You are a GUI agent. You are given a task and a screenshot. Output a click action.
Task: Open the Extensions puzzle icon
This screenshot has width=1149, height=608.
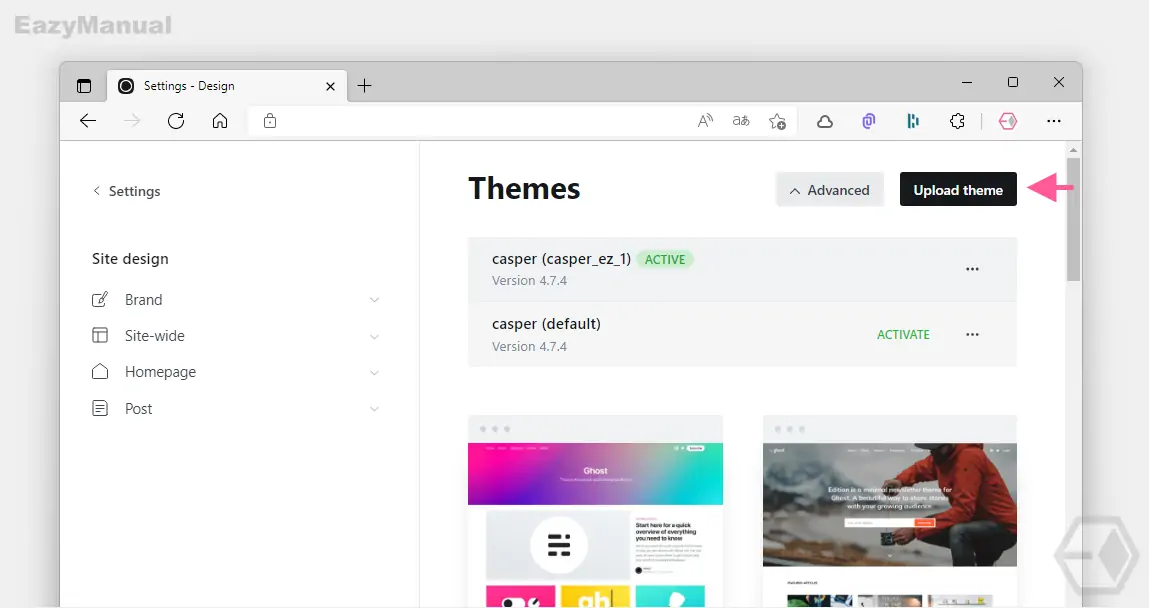957,121
